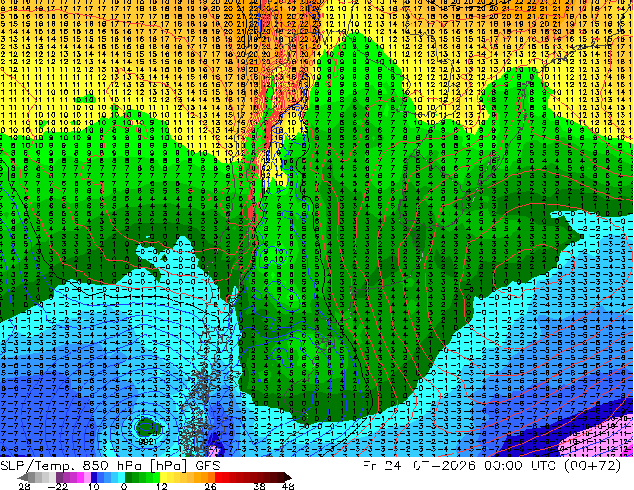Click the orange legend segment before 26
Viewport: 634px width, 490px height.
point(211,477)
